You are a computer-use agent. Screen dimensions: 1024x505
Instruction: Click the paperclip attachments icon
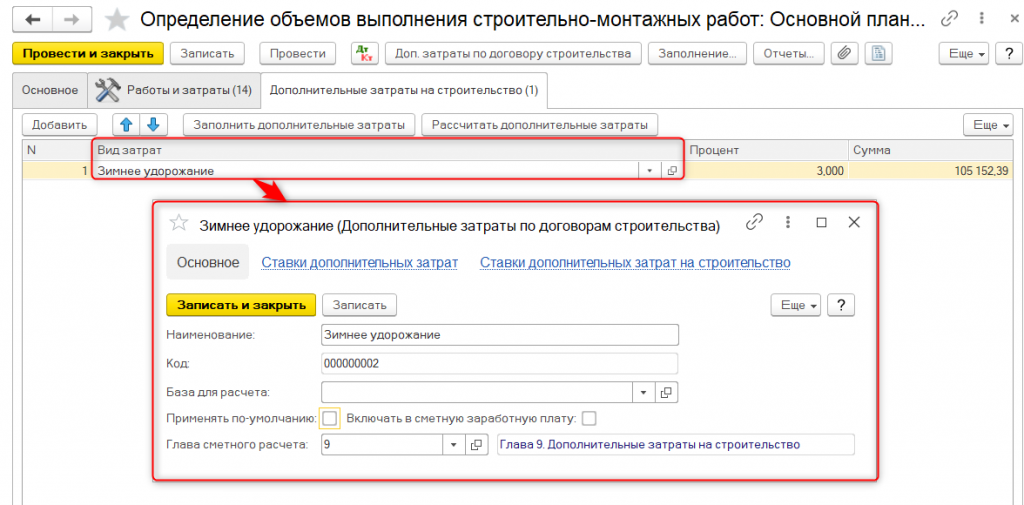tap(846, 54)
